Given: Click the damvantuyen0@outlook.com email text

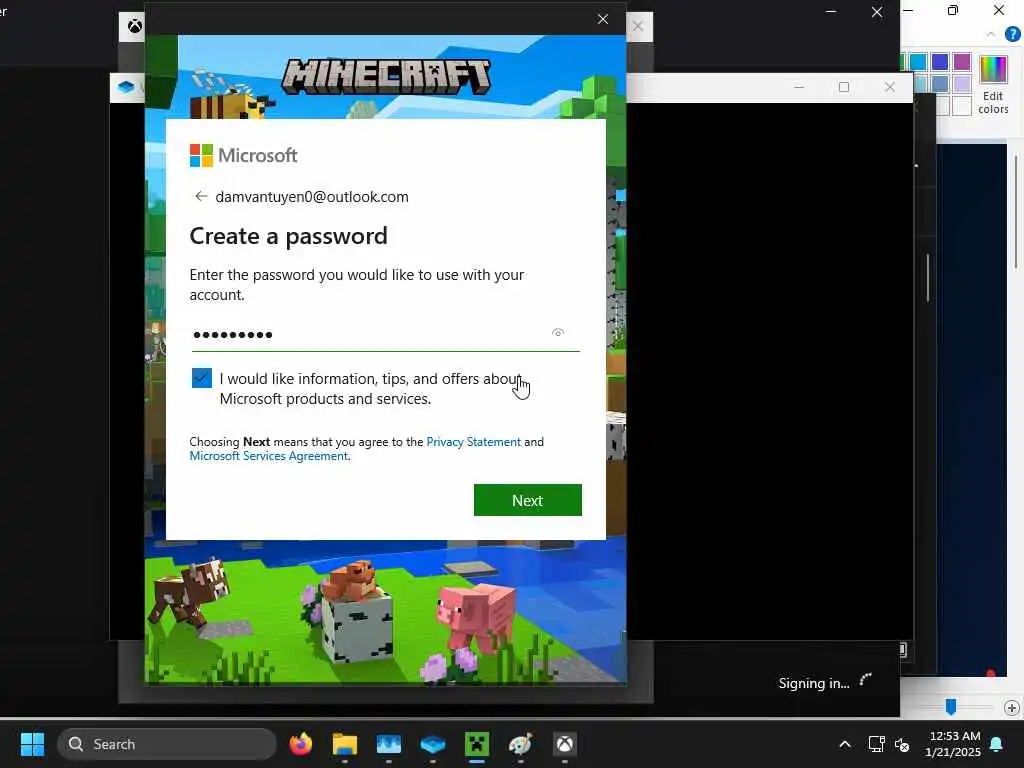Looking at the screenshot, I should point(312,197).
